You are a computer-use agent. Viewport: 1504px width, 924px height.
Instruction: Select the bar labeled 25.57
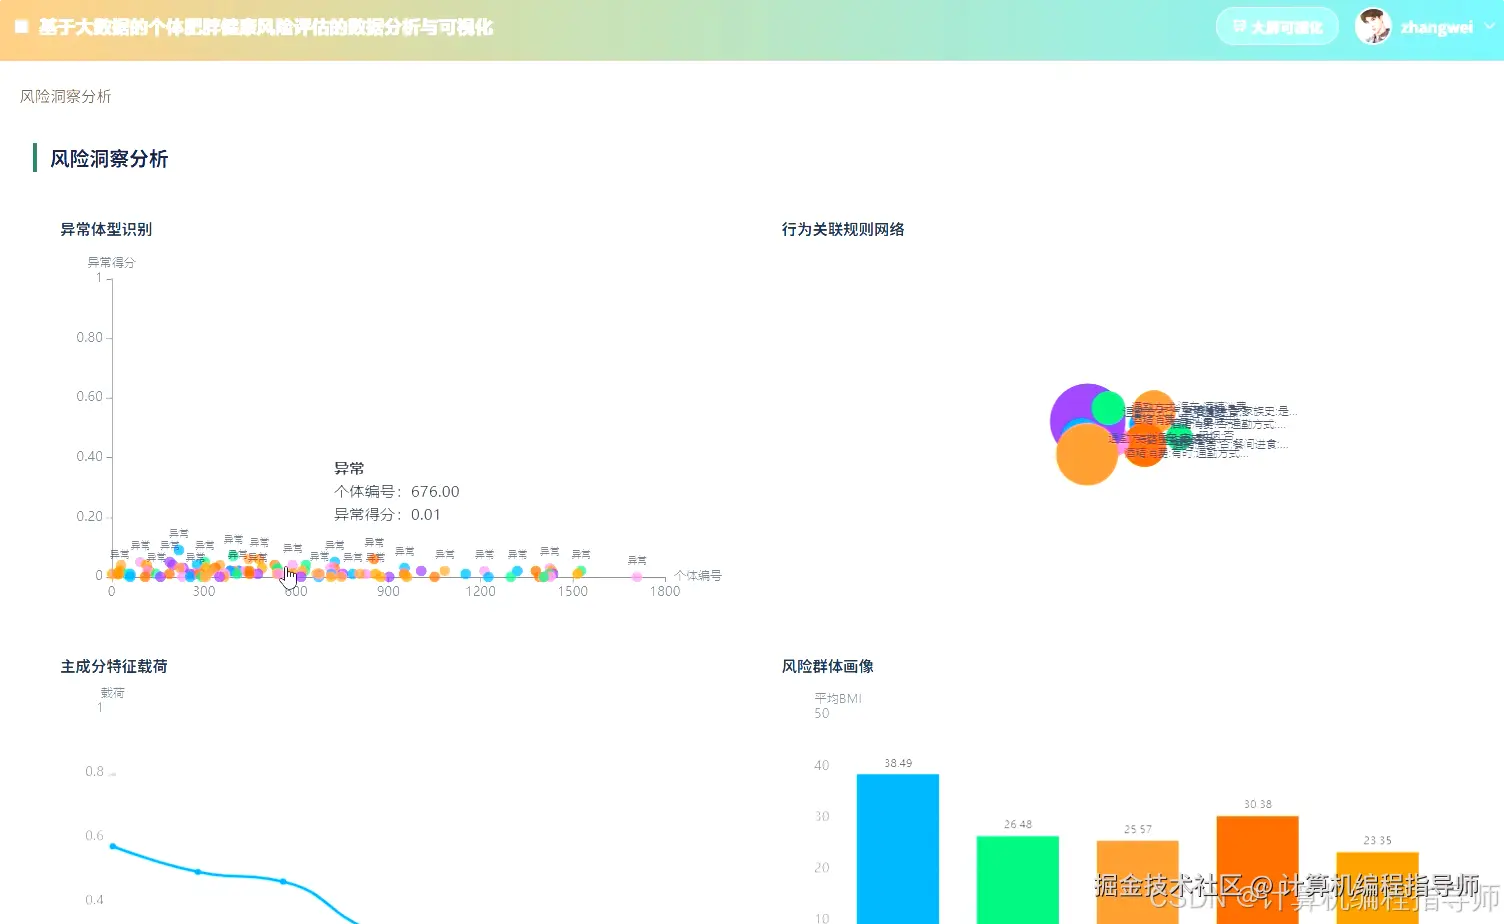point(1138,882)
